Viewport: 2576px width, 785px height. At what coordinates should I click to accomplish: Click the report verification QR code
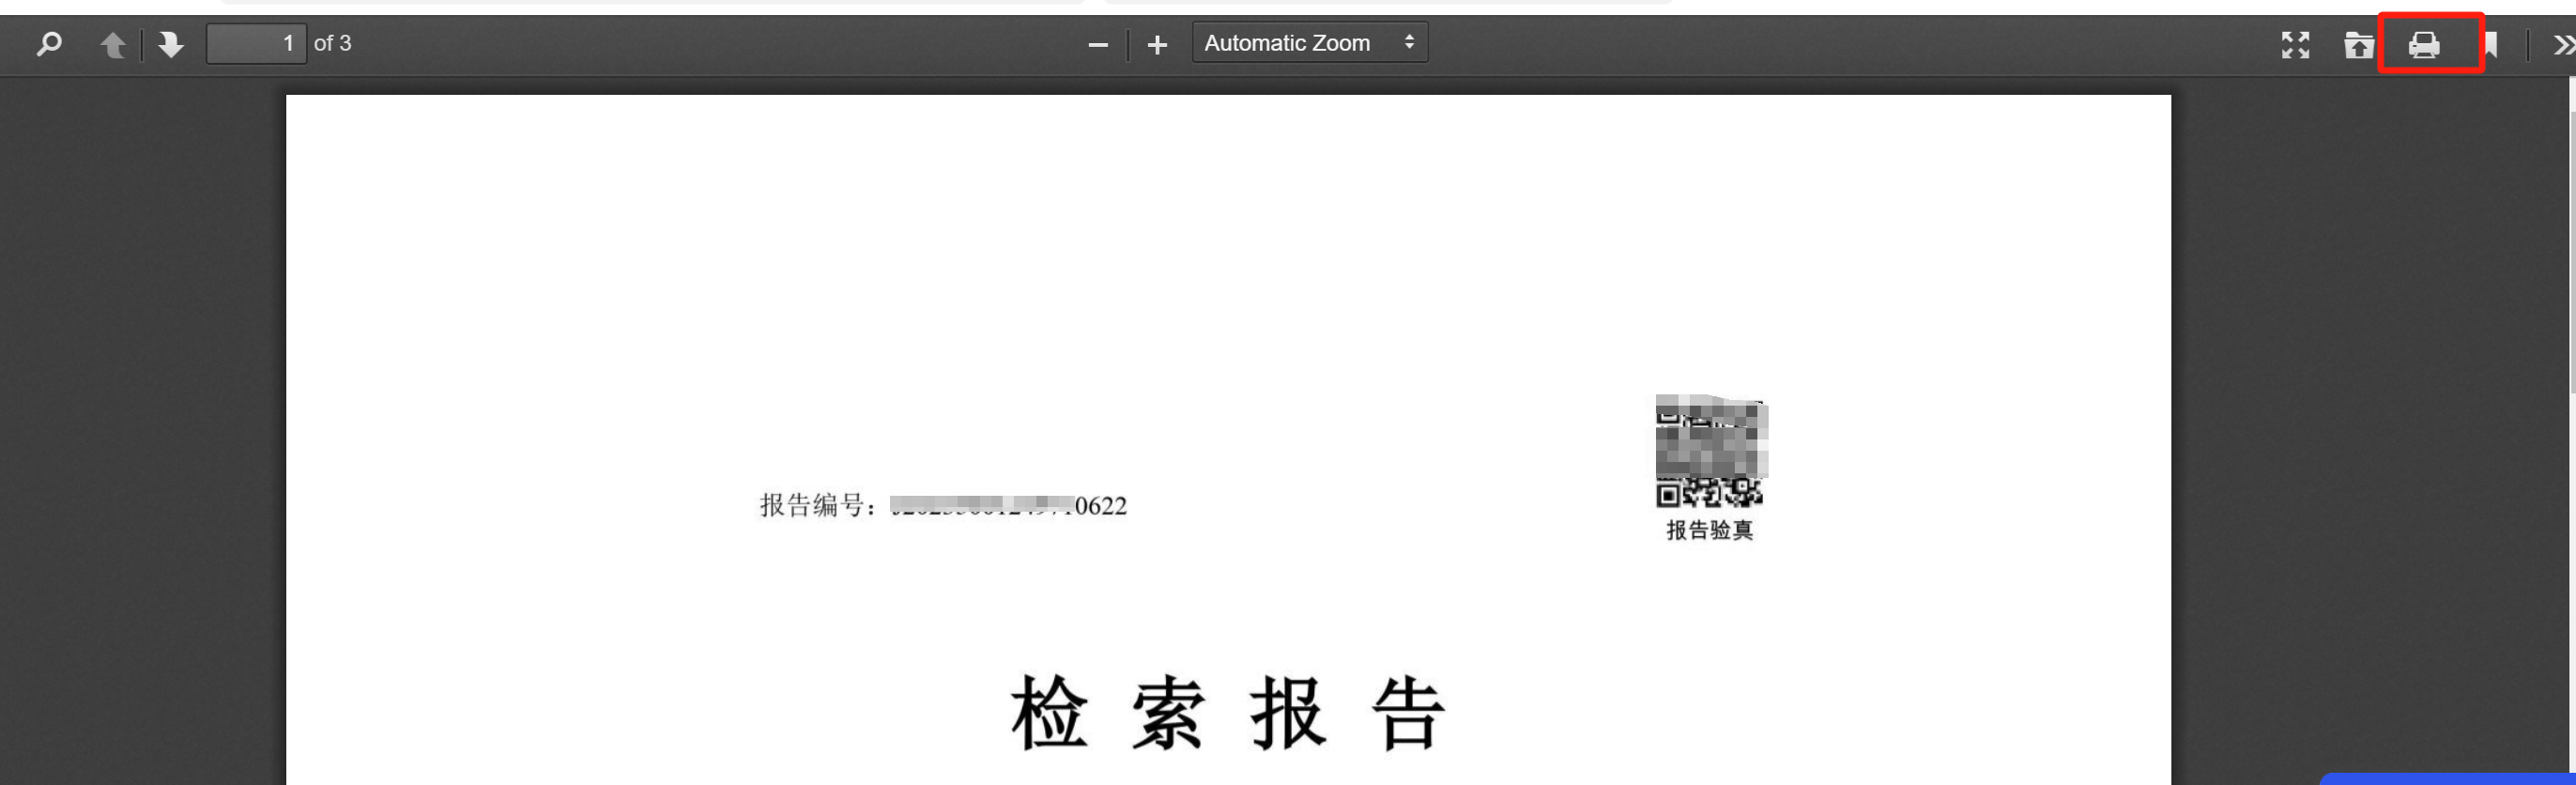pos(1711,451)
